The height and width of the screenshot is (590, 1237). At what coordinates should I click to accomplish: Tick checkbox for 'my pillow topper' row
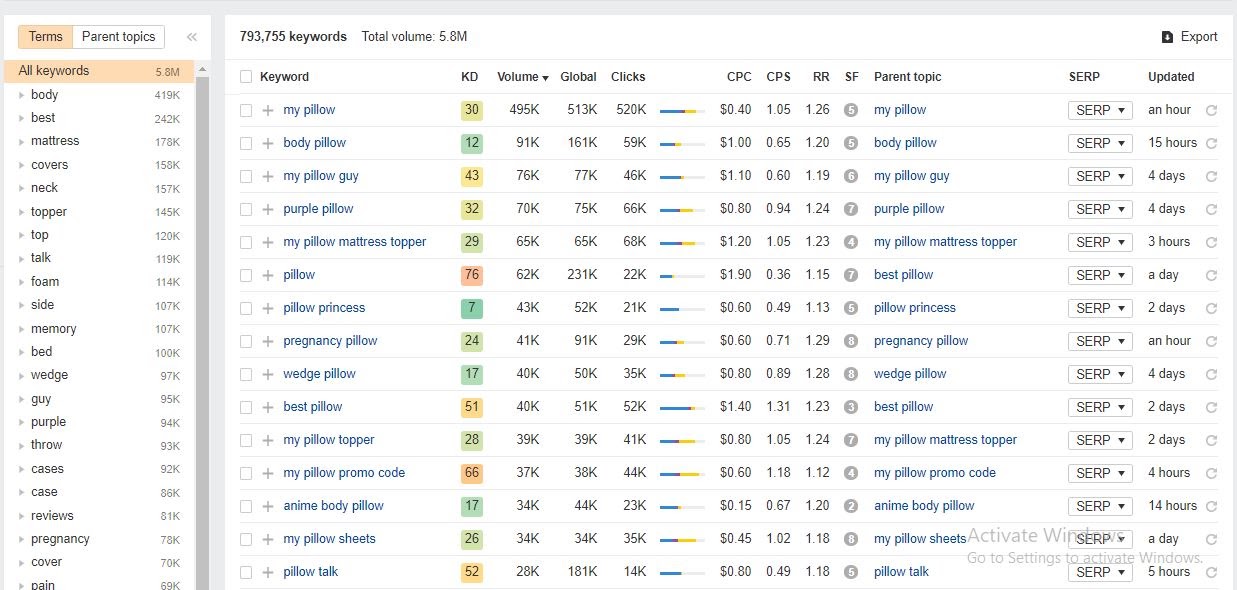(246, 440)
